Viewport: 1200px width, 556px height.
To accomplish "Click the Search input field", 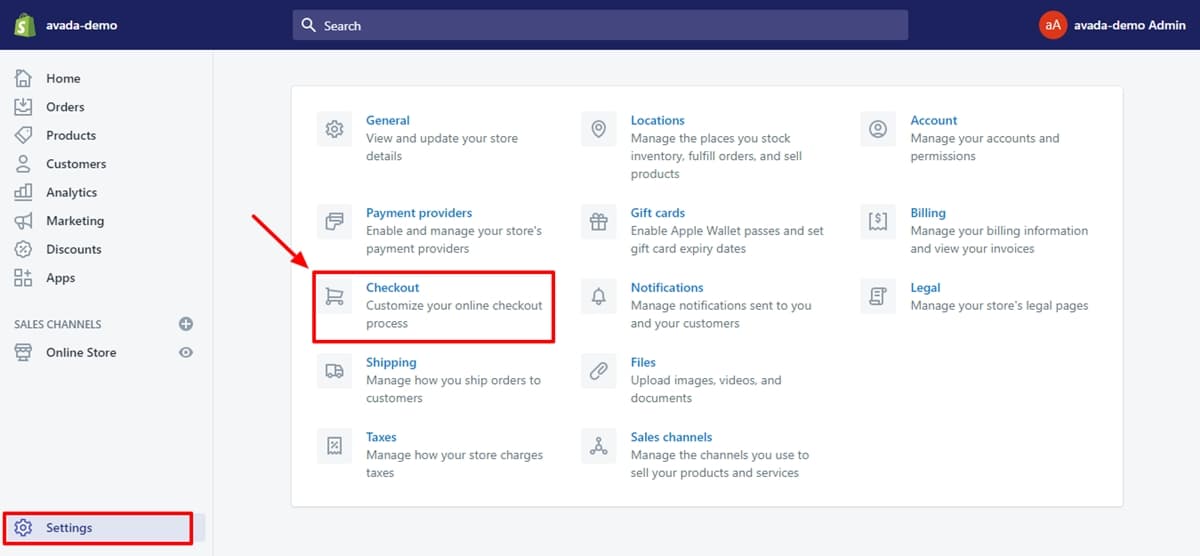I will pos(600,25).
